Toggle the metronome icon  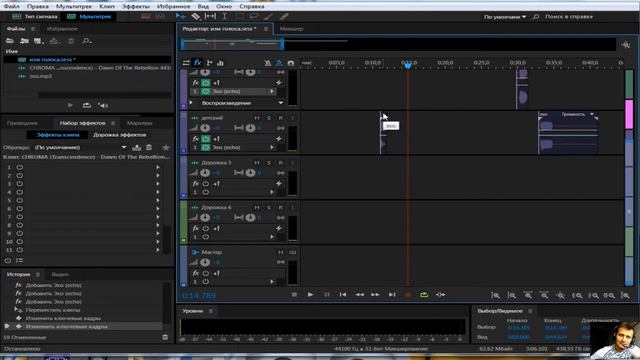268,63
